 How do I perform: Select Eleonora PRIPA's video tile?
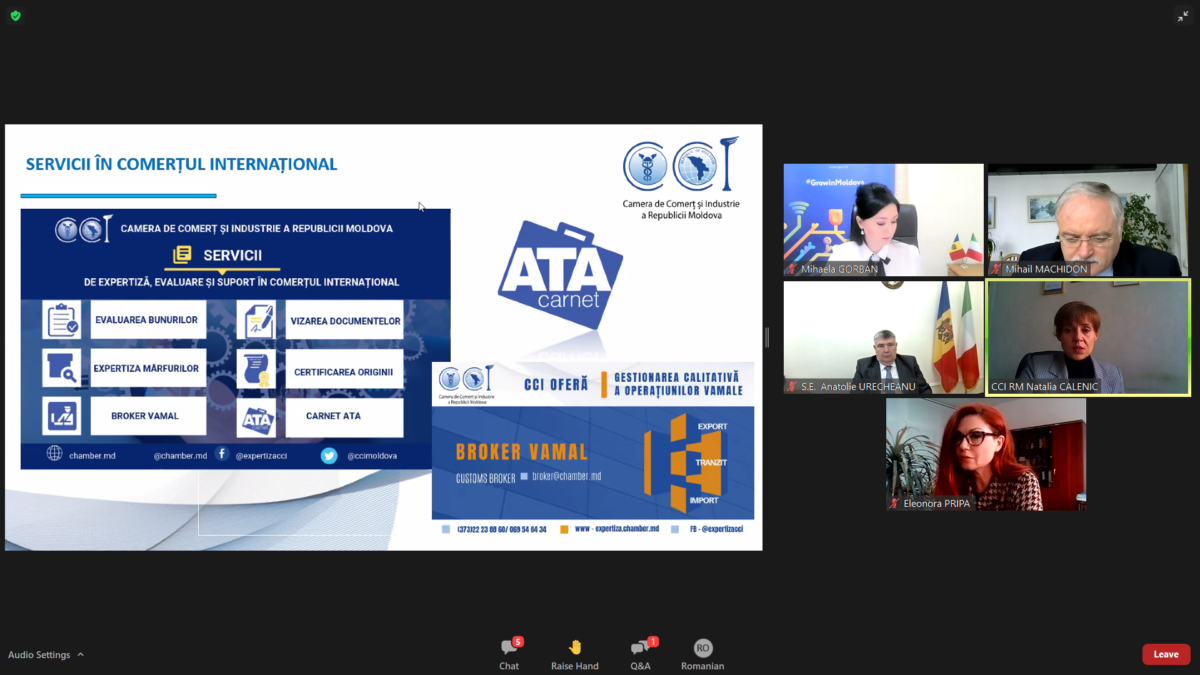pos(986,455)
